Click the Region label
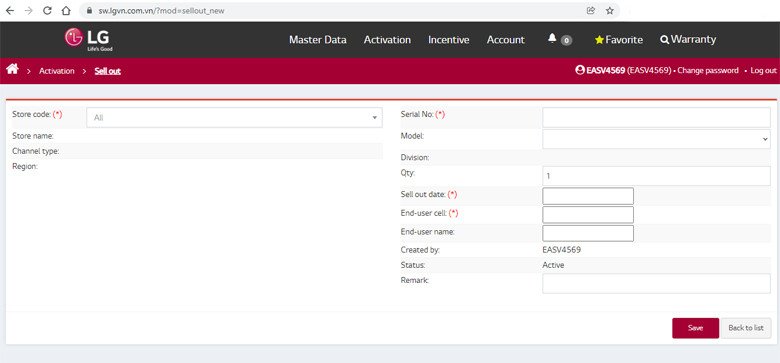 point(25,167)
